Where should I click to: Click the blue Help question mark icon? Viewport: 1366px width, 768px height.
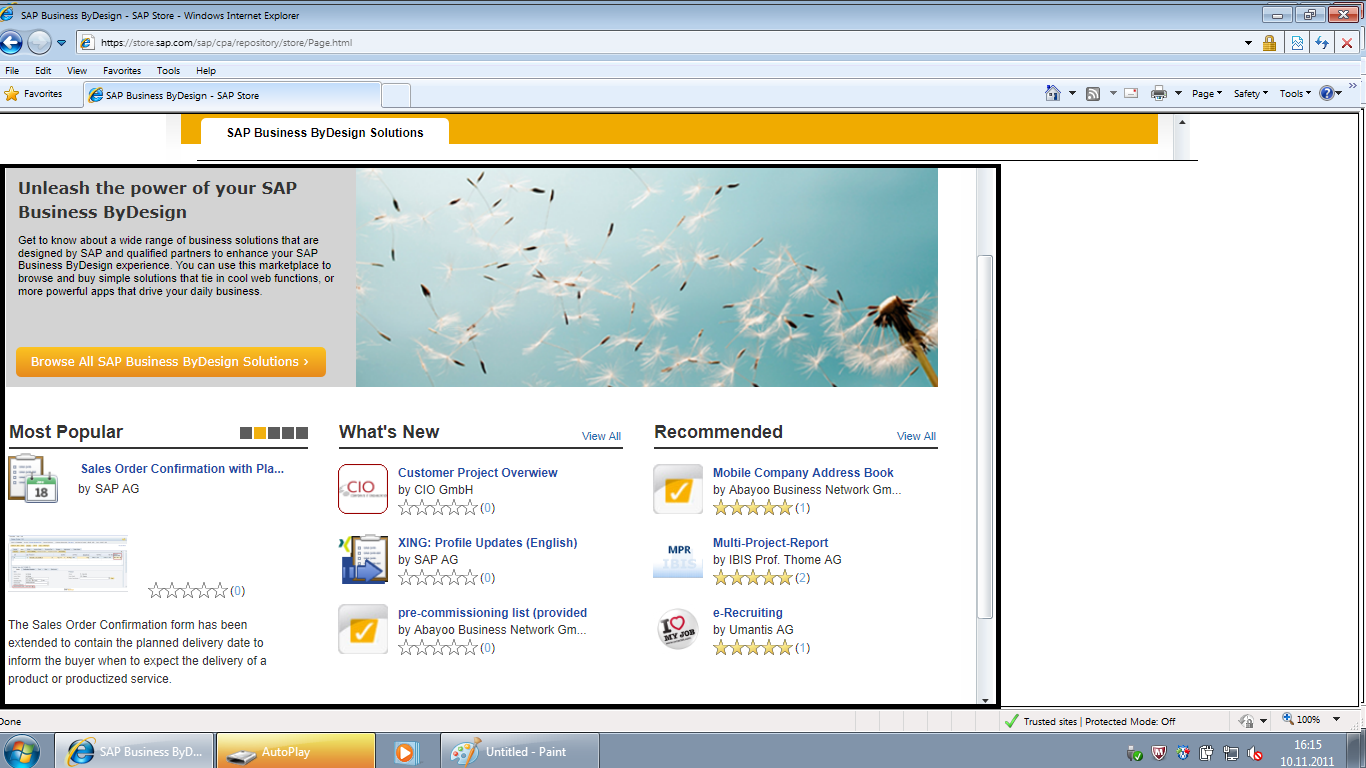1327,93
